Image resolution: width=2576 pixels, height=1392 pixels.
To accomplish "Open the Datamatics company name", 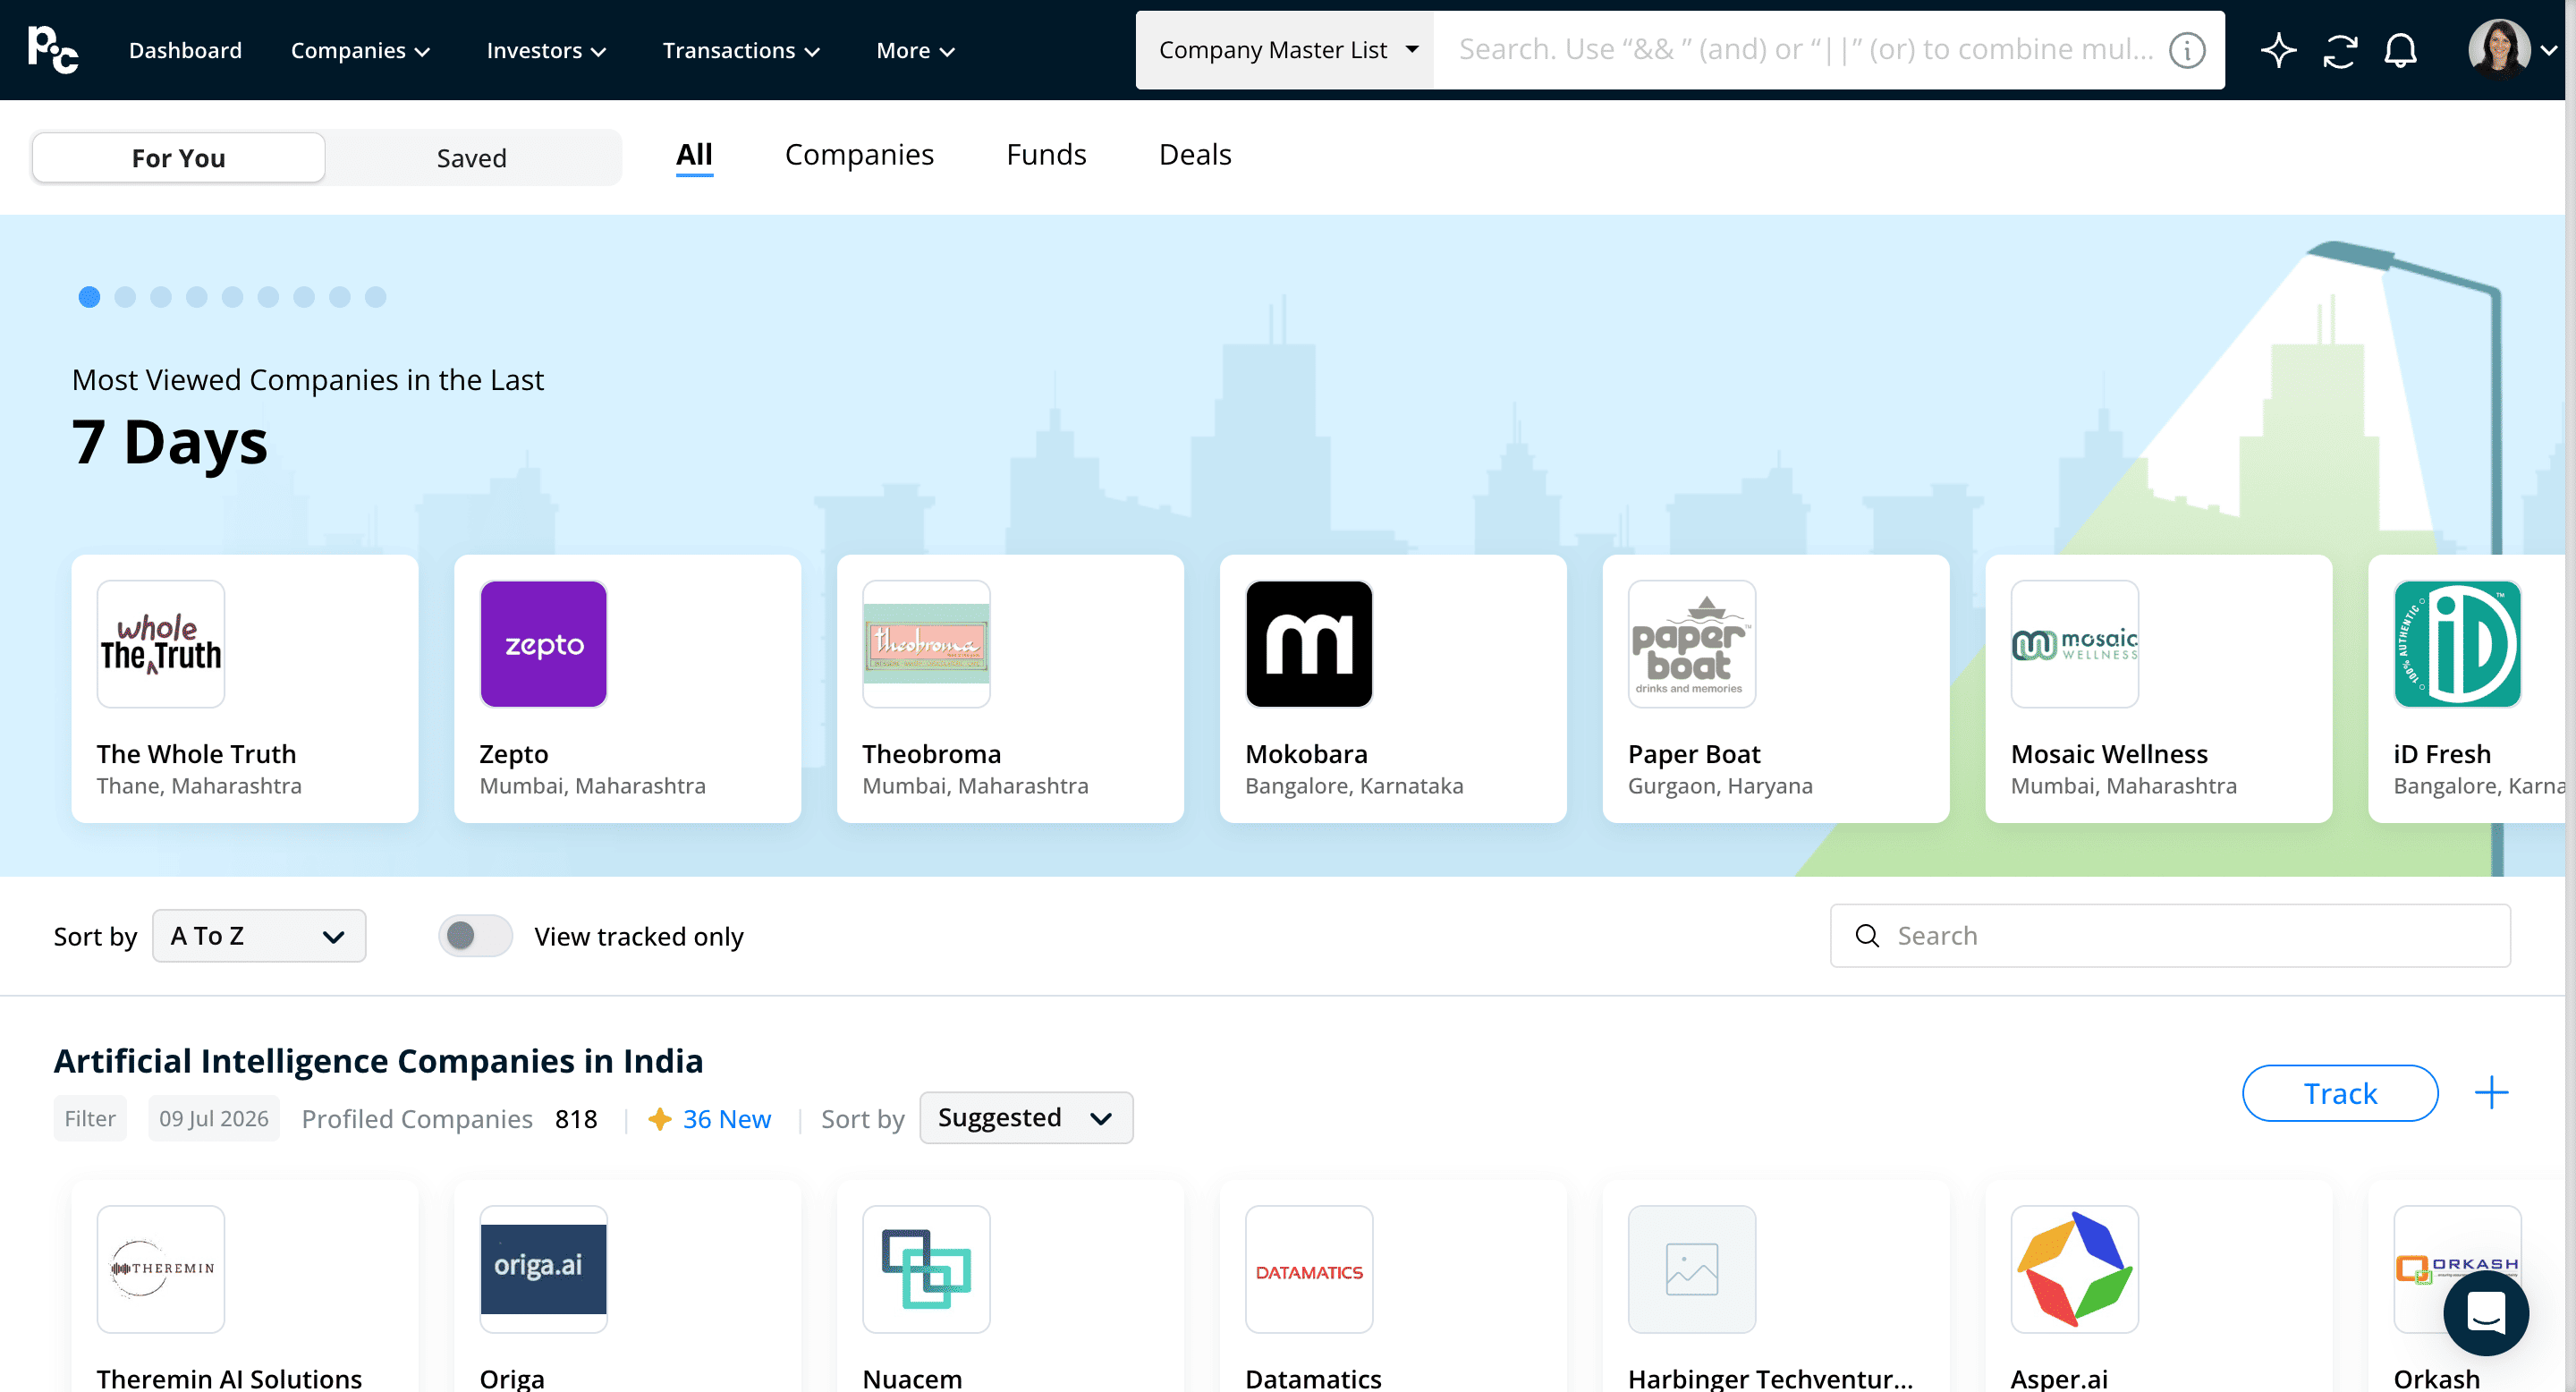I will tap(1313, 1378).
